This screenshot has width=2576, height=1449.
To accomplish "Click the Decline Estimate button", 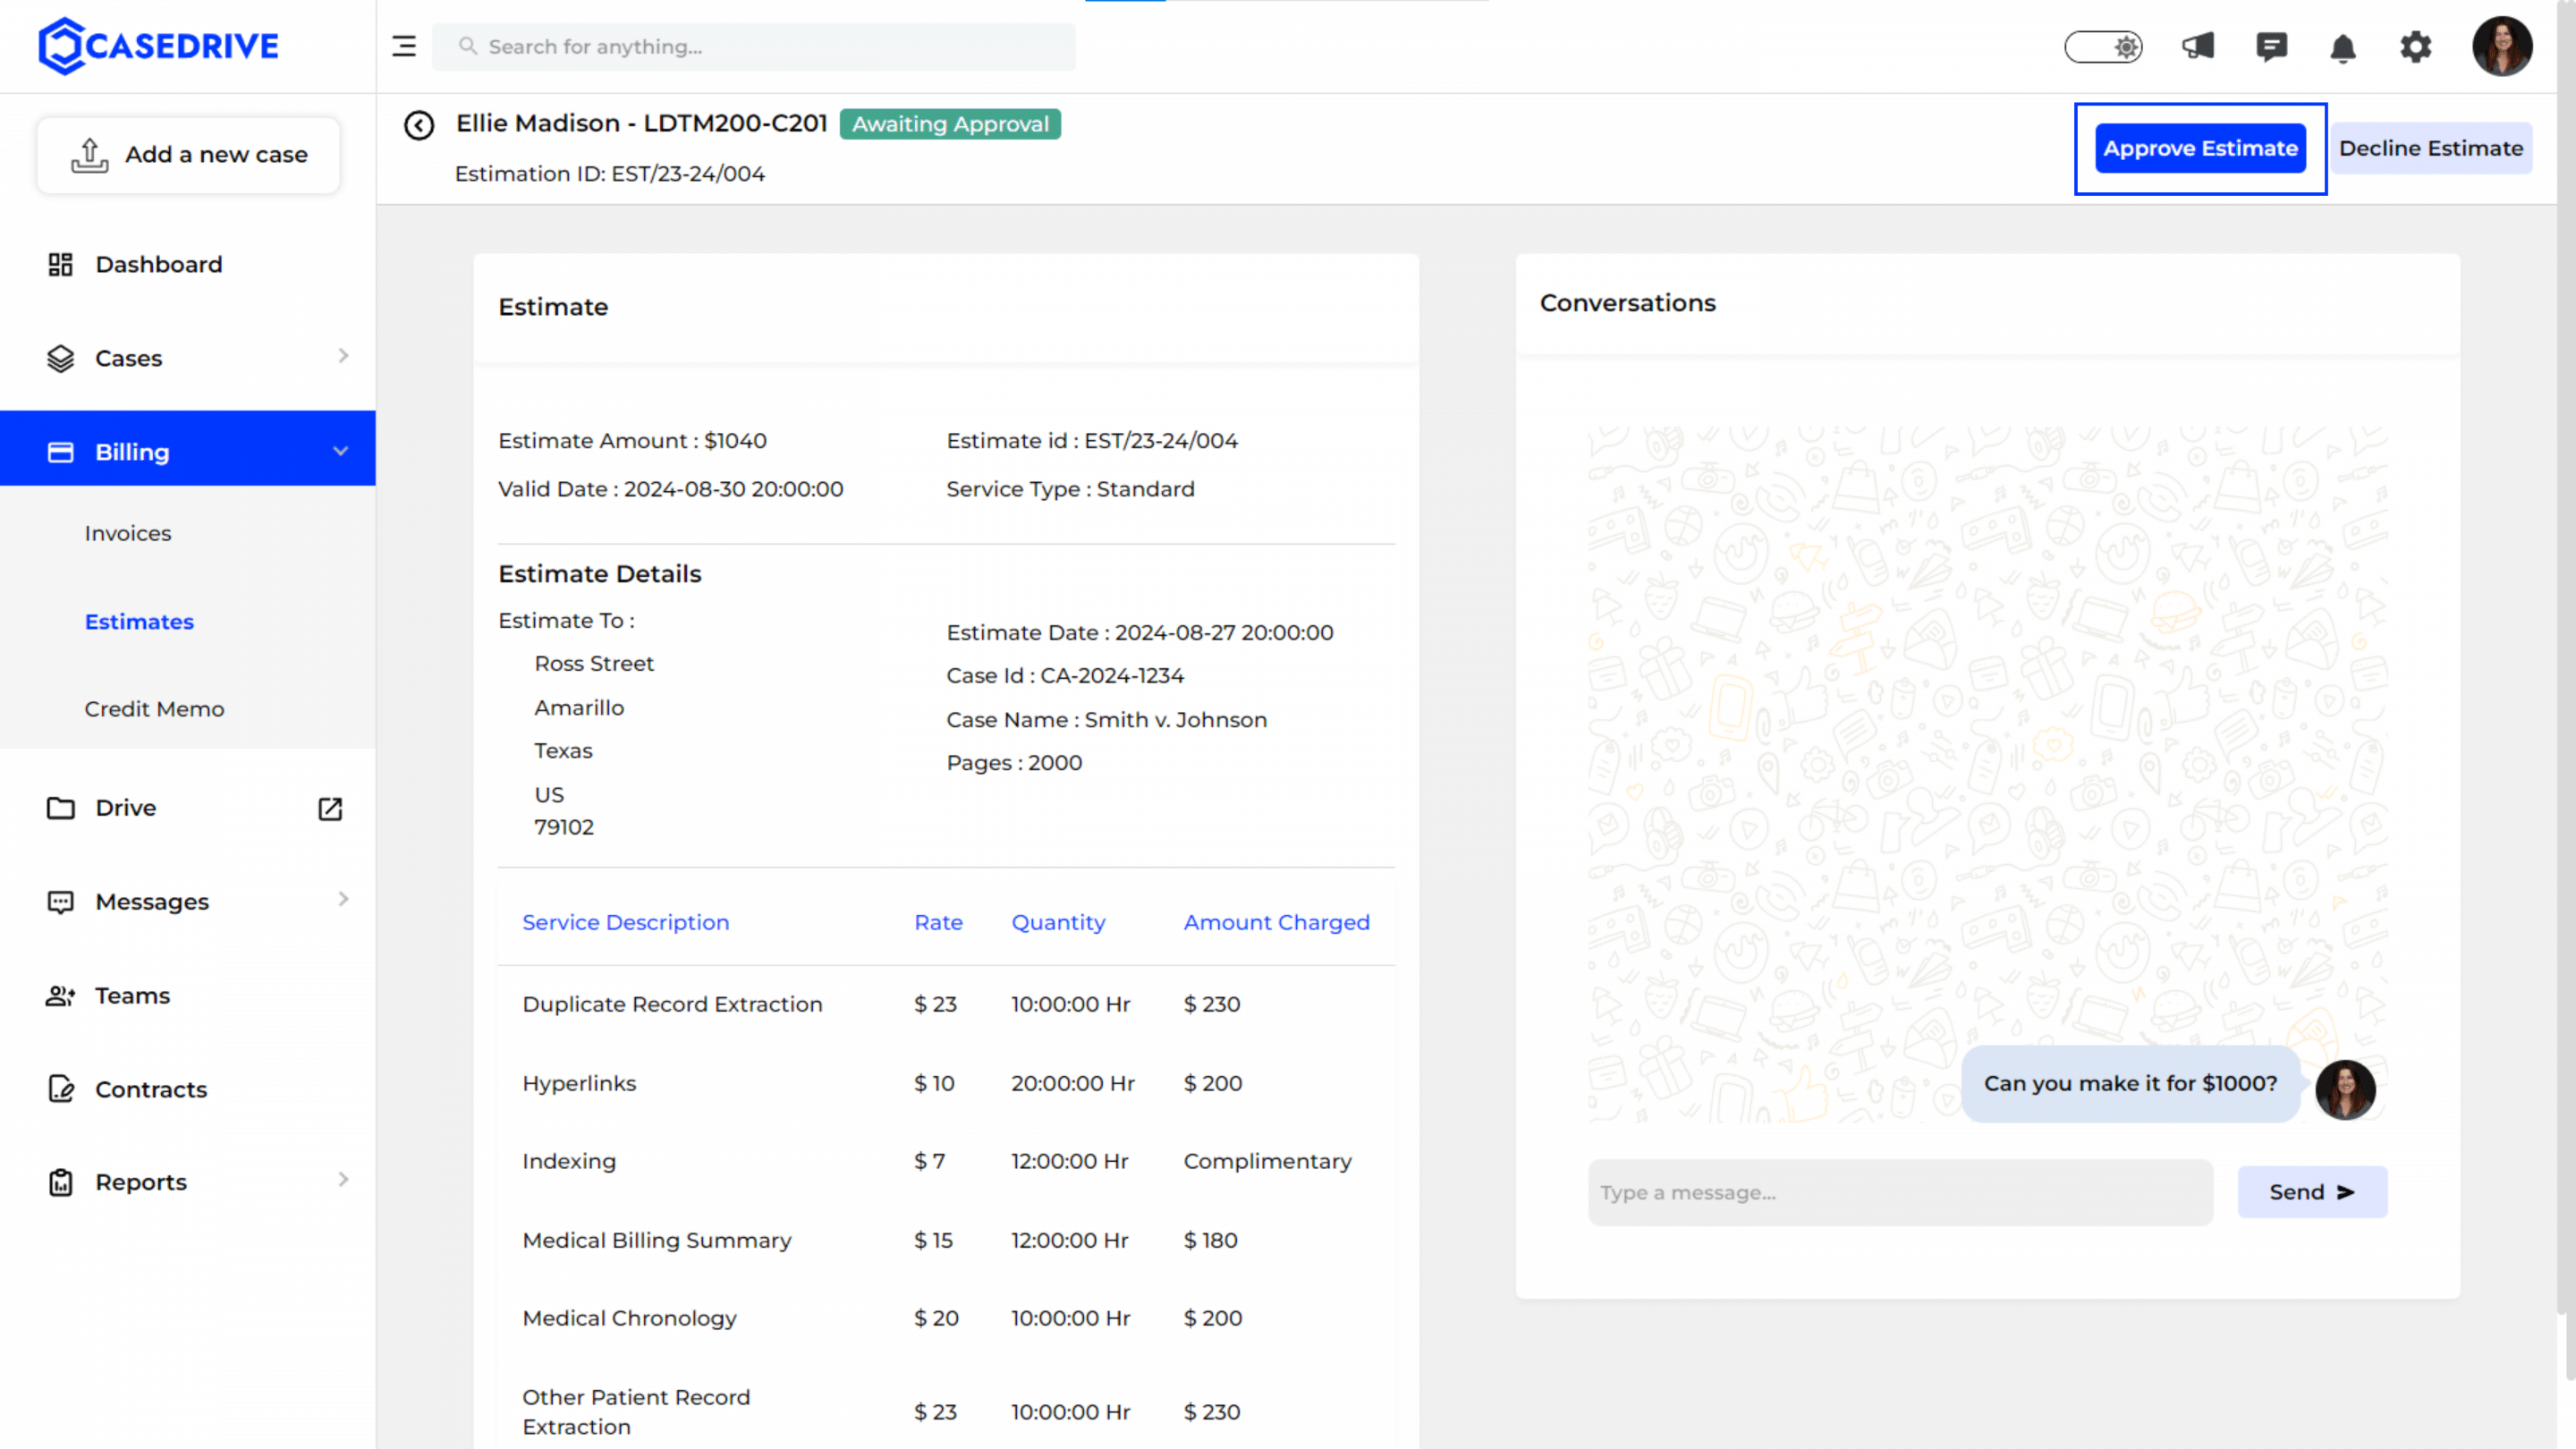I will click(2431, 148).
